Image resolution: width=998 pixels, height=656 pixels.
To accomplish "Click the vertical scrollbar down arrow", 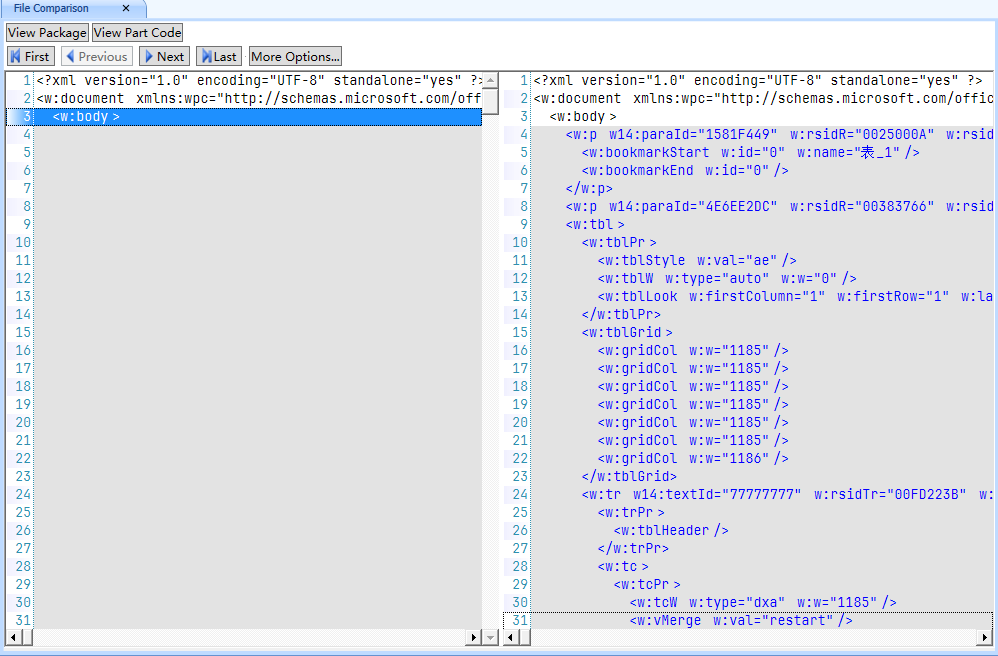I will point(490,637).
